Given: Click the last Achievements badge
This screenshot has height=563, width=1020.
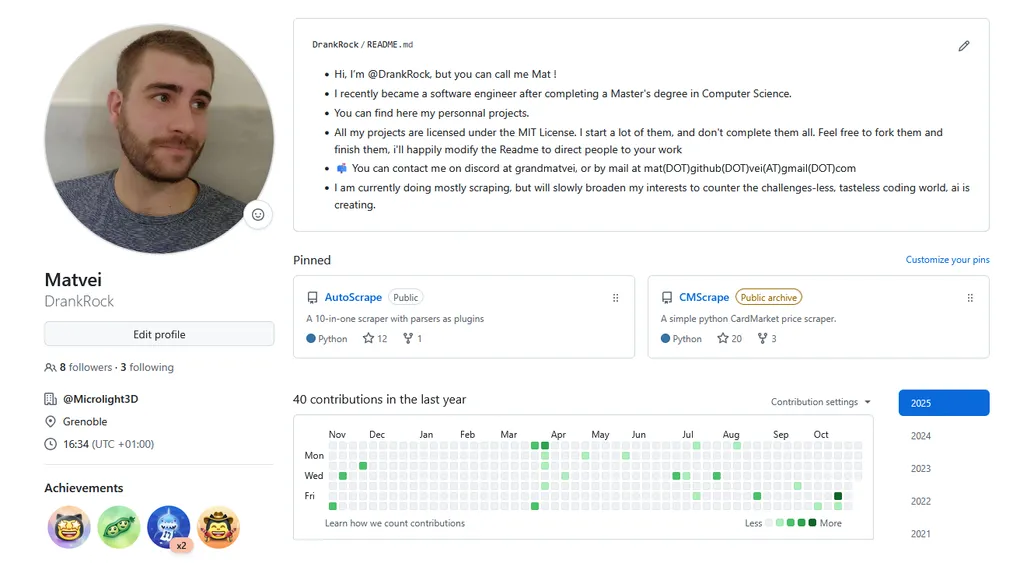Looking at the screenshot, I should [x=218, y=527].
